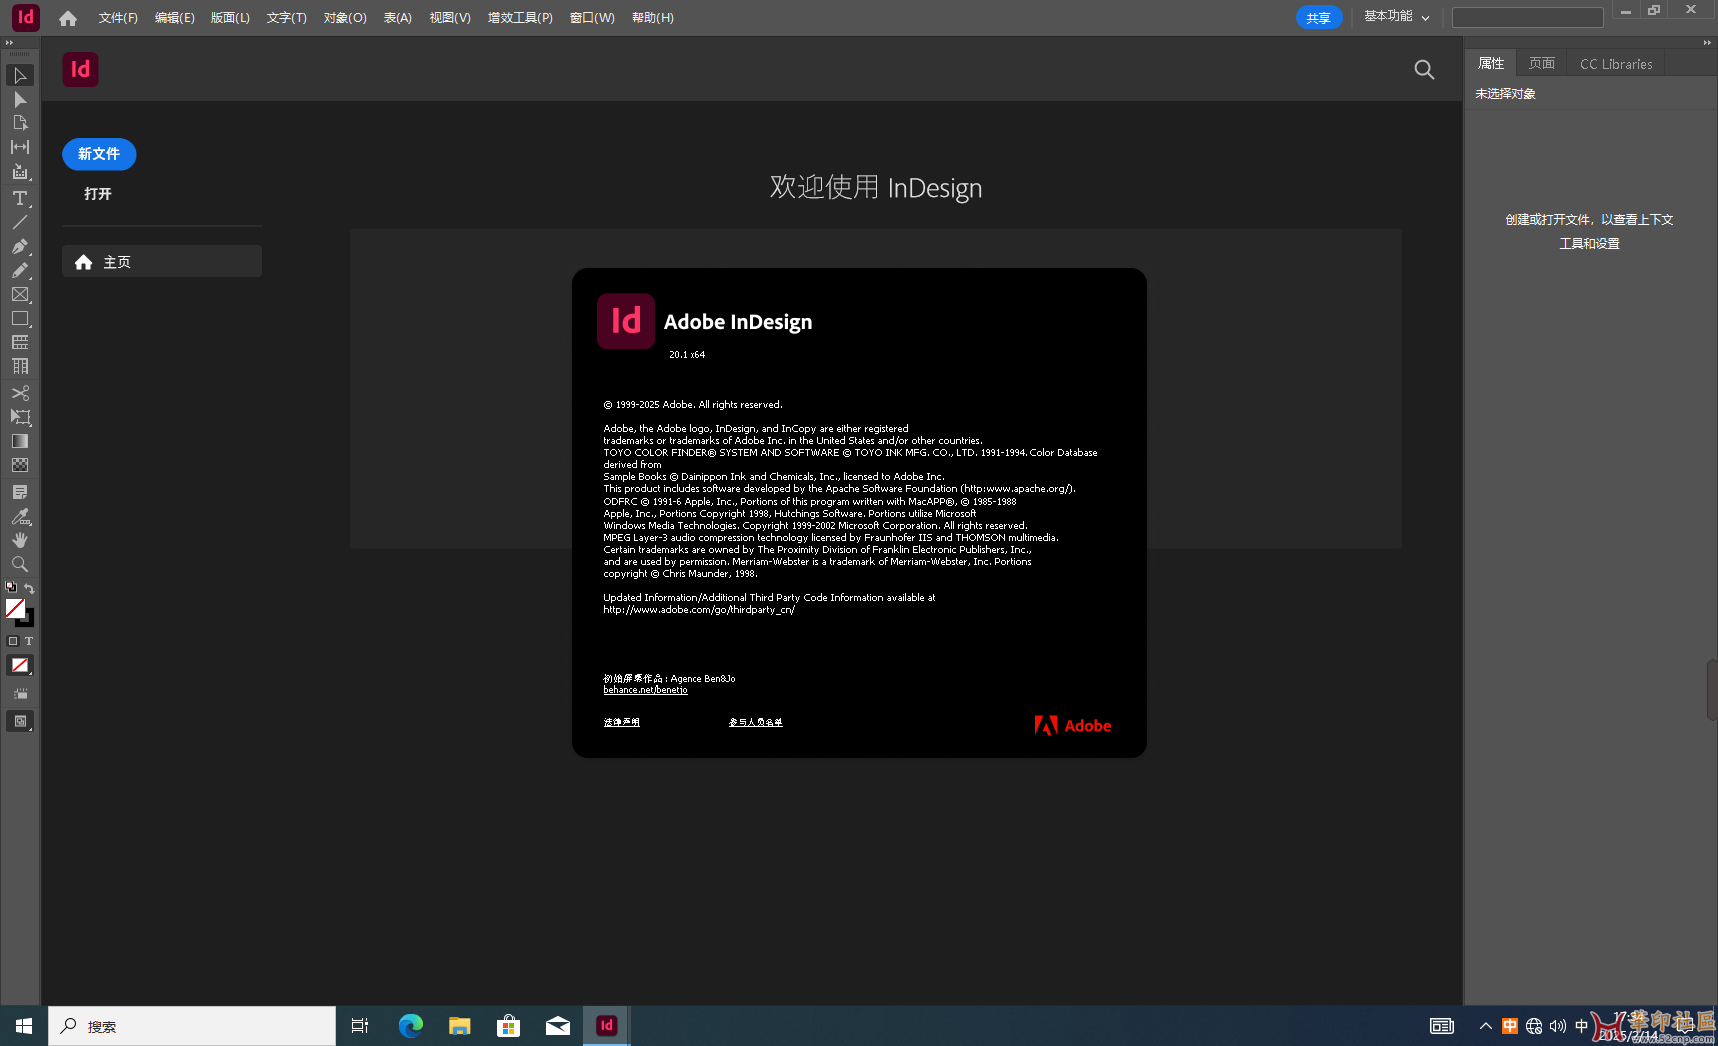Select the Direct Selection tool
The image size is (1718, 1046).
pos(20,100)
